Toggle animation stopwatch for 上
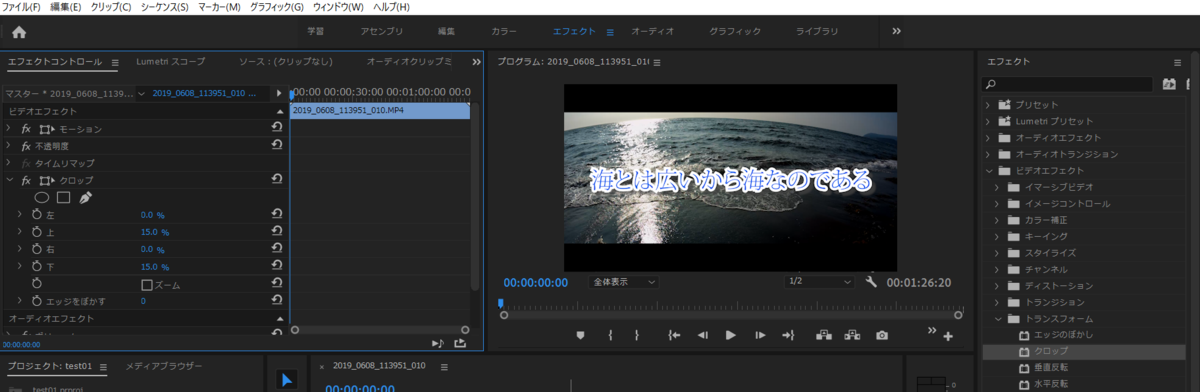Viewport: 1200px width, 392px height. click(x=37, y=232)
